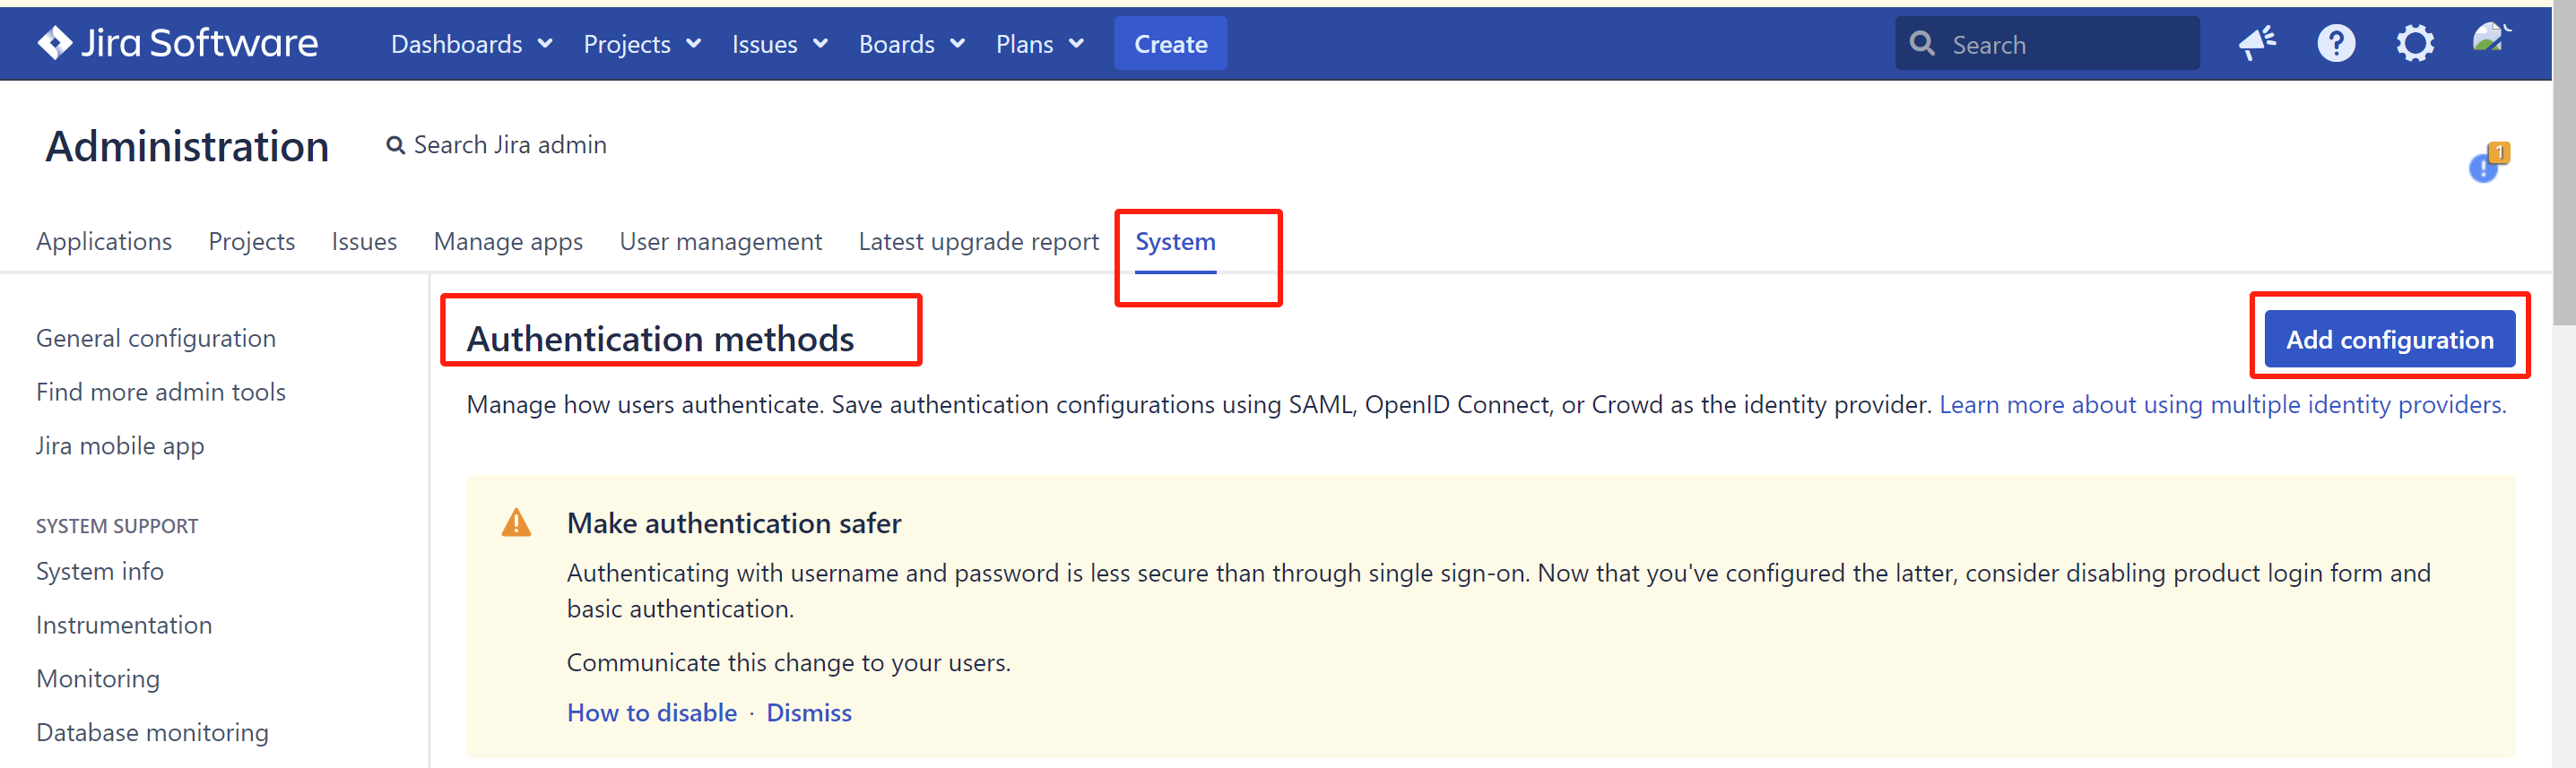Open the notification alert badge icon

click(2487, 163)
